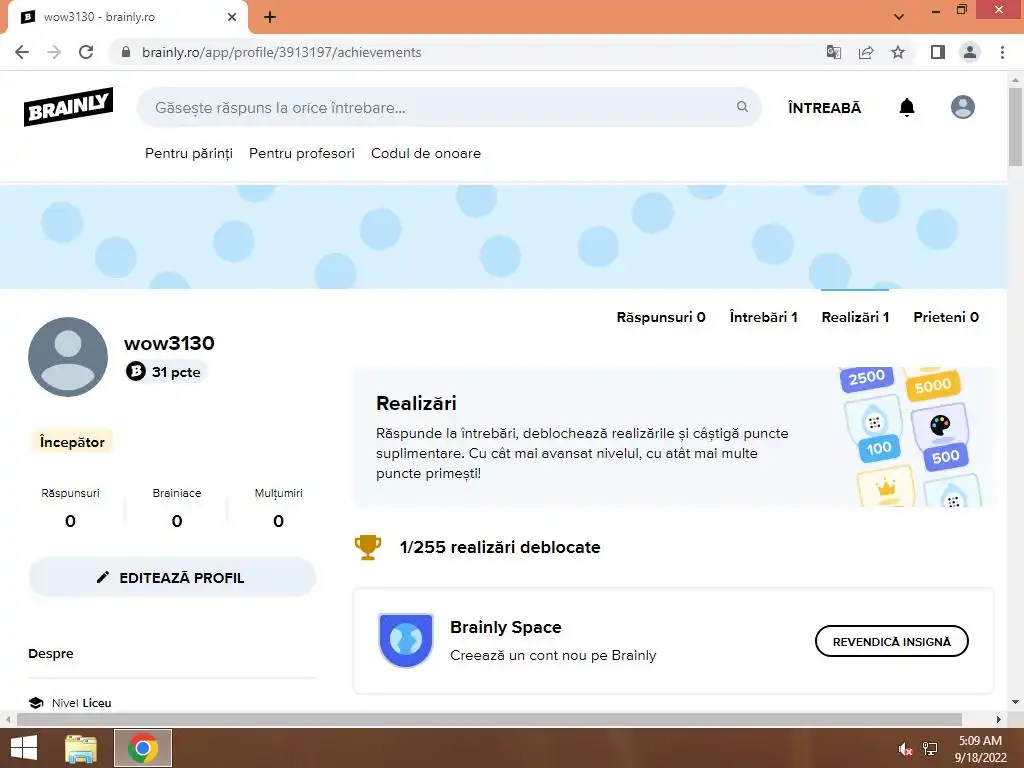Focus the Găsește răspuns search field
The image size is (1024, 768).
coord(449,107)
